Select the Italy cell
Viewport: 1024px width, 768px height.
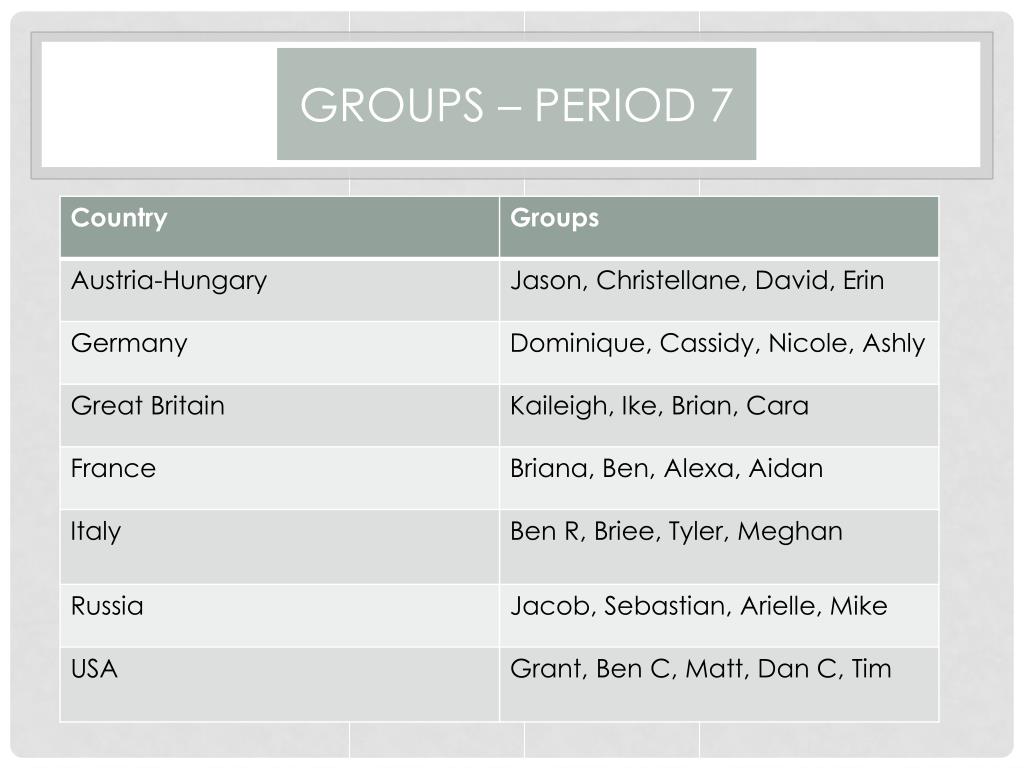tap(280, 547)
